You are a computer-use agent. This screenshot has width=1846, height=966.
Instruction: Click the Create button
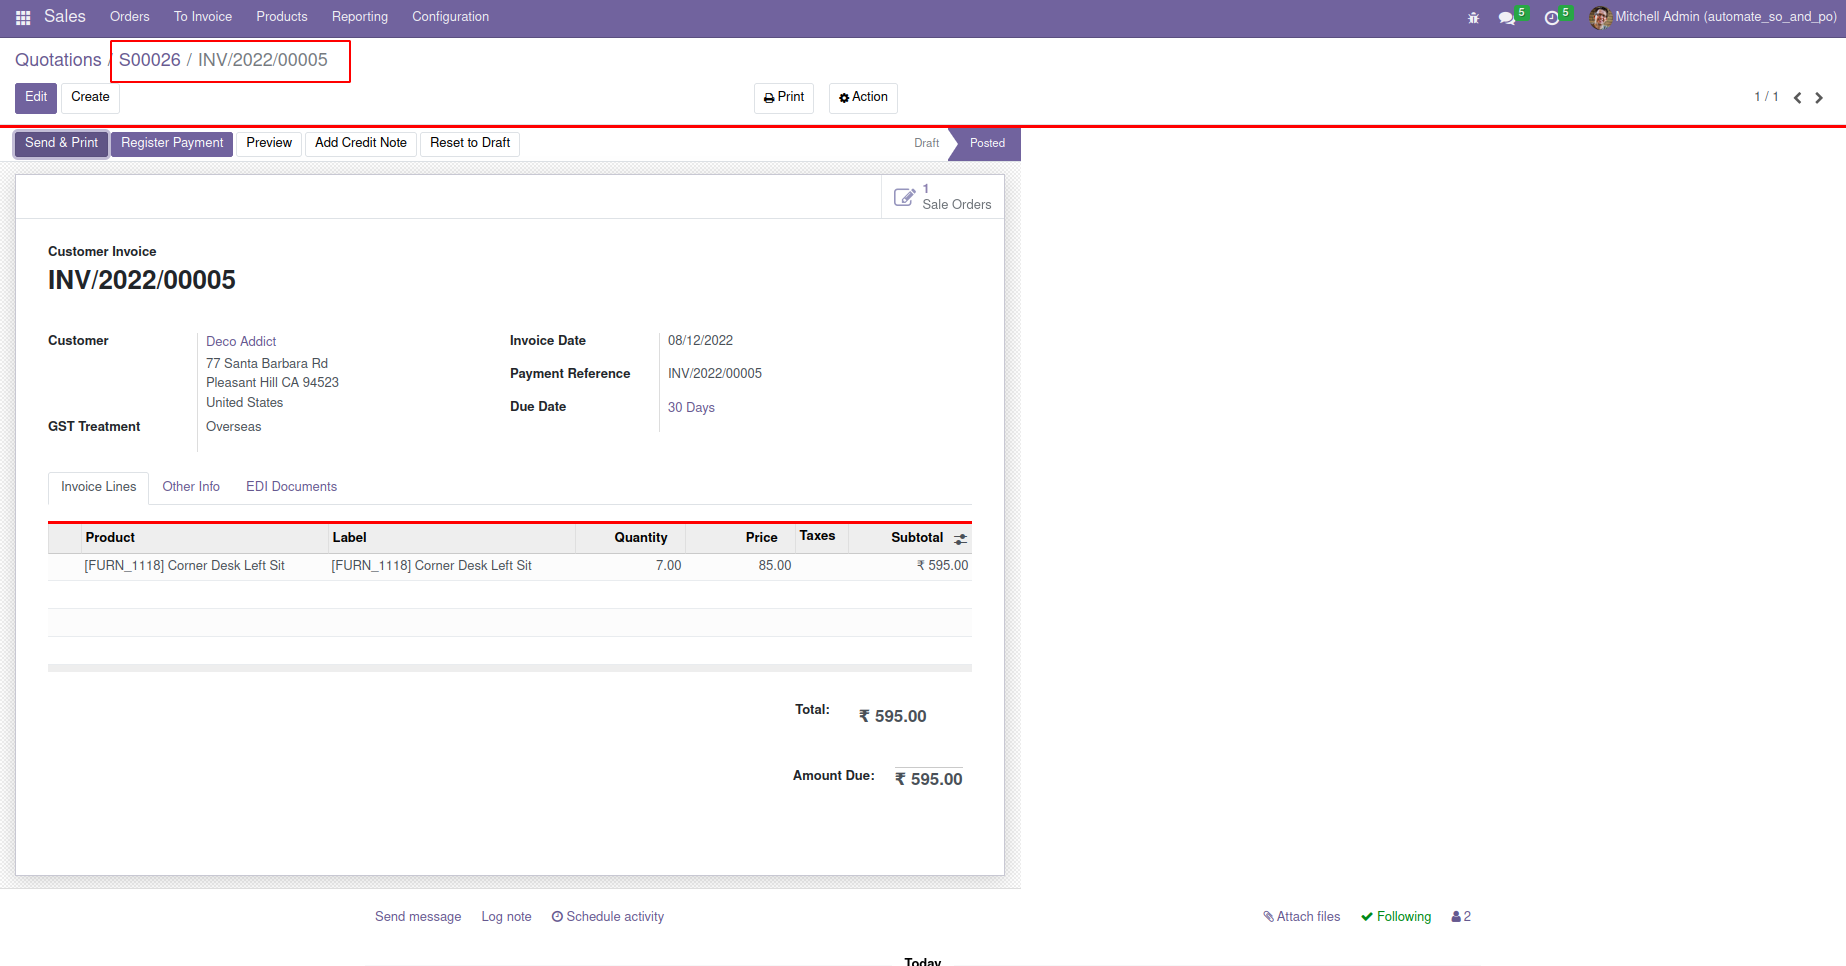point(90,98)
